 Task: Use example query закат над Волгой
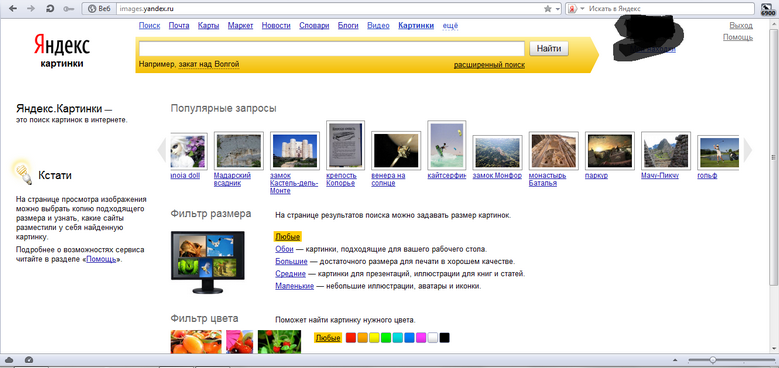[209, 64]
